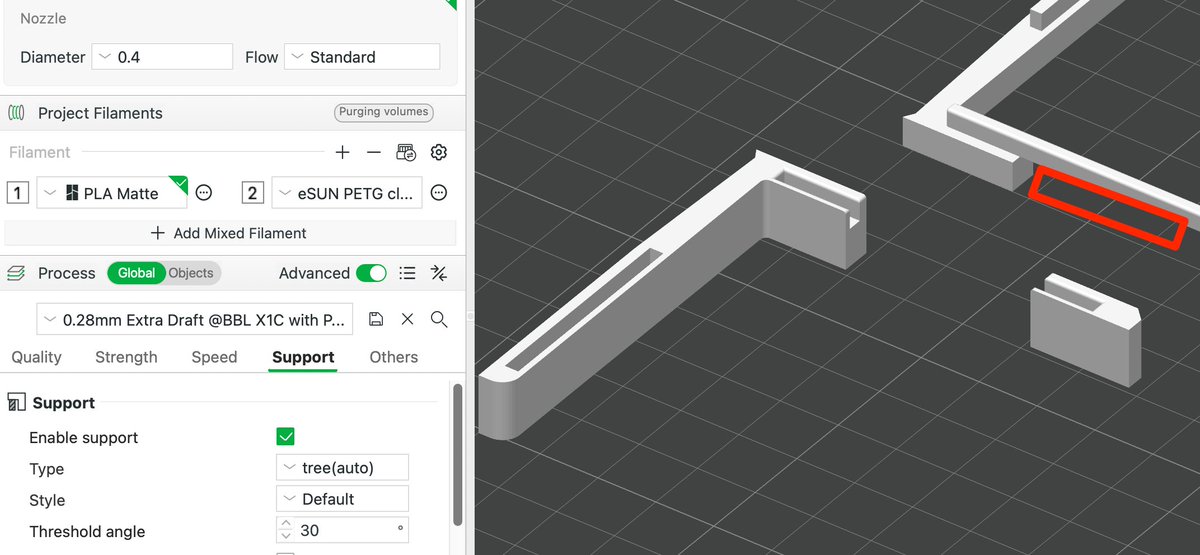Click the PLA Matte brand logo icon
Viewport: 1200px width, 555px height.
[72, 193]
